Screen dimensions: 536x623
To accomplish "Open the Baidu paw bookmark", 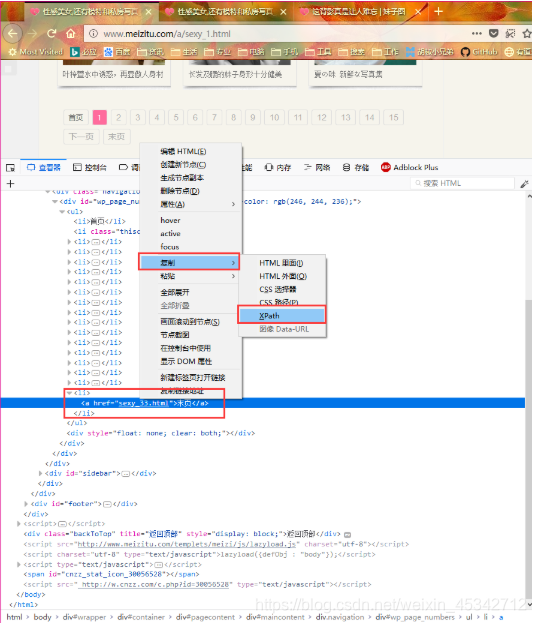I will pyautogui.click(x=117, y=52).
